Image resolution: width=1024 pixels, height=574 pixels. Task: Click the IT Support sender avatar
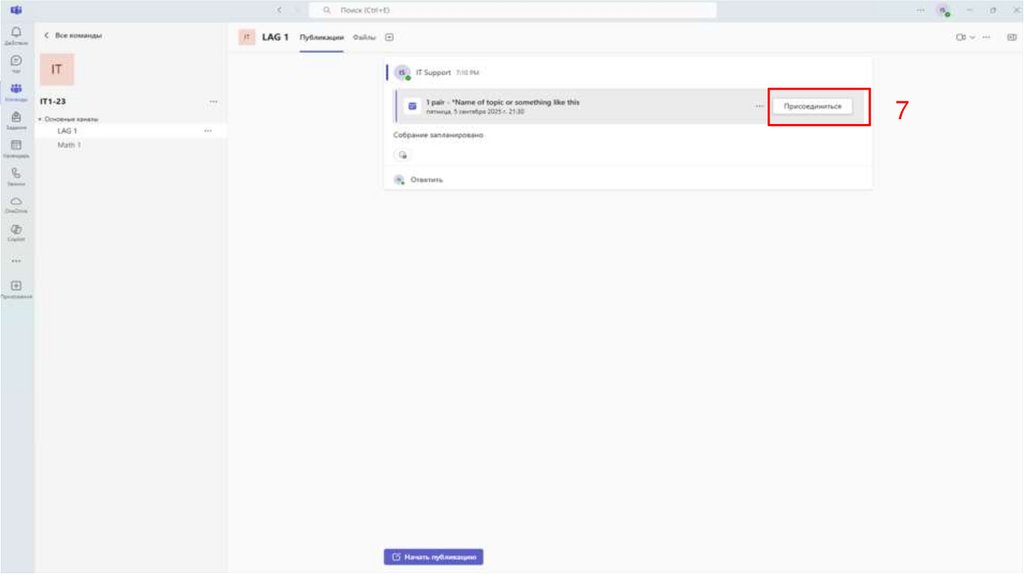[x=402, y=72]
